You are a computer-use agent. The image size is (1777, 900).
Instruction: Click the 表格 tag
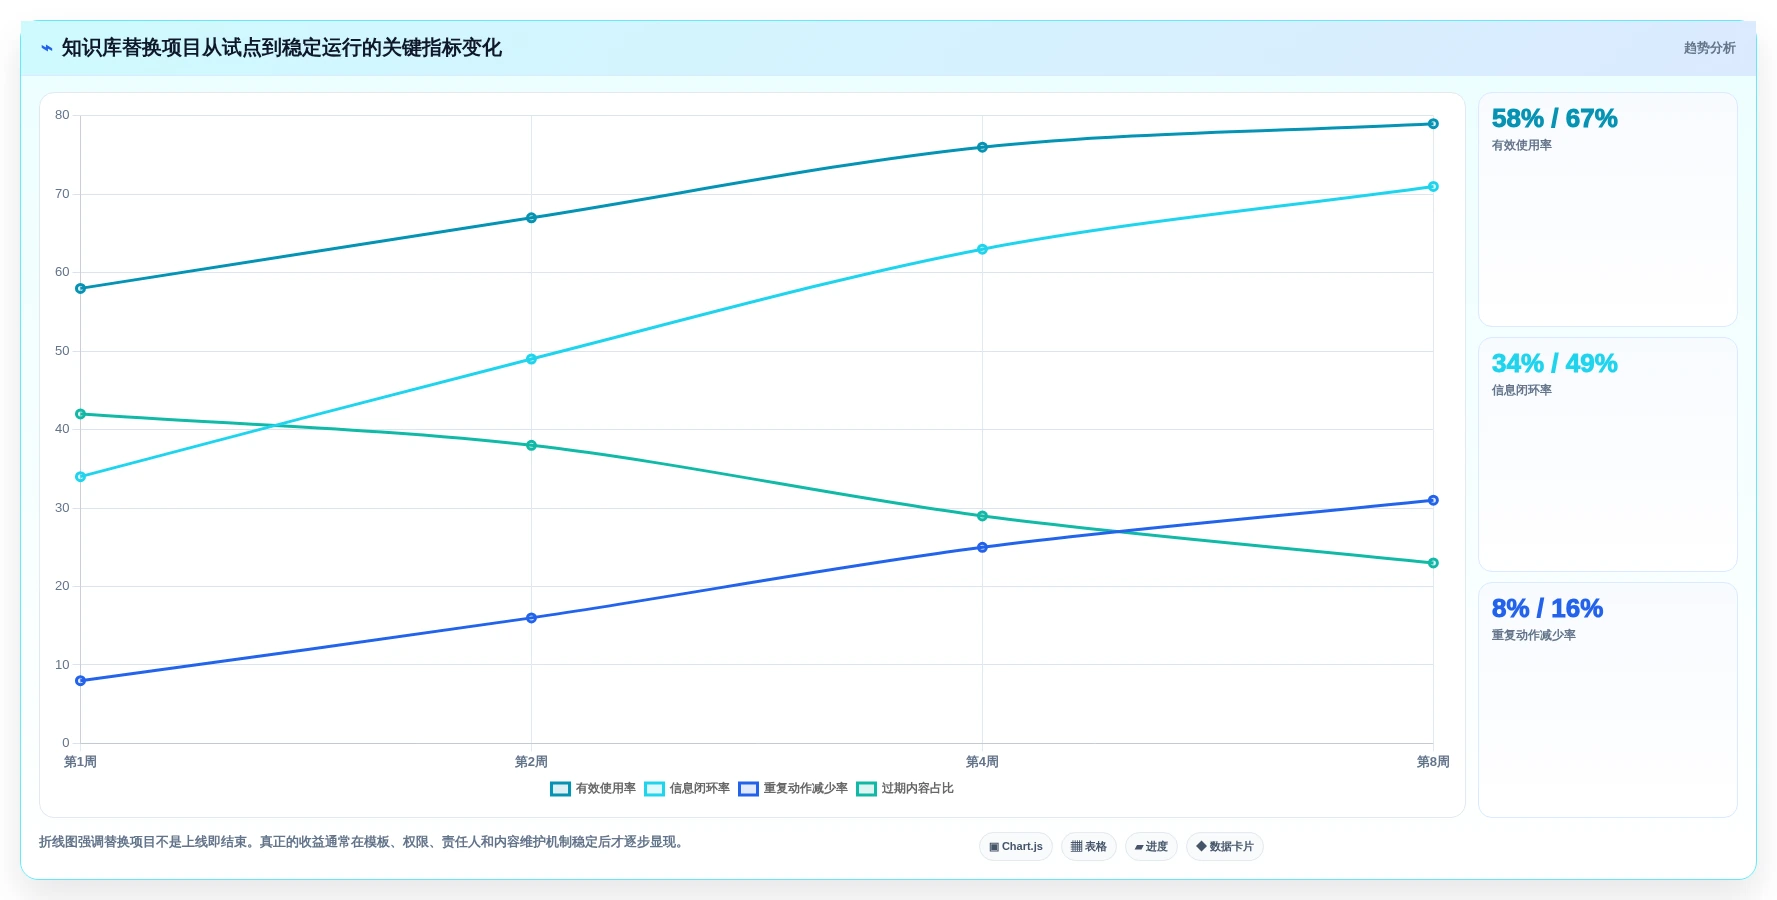pos(1089,846)
